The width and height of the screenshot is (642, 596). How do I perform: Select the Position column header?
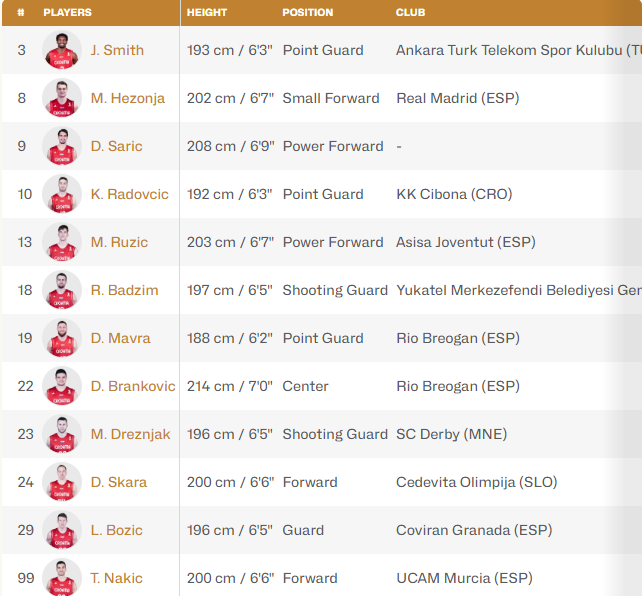(308, 13)
